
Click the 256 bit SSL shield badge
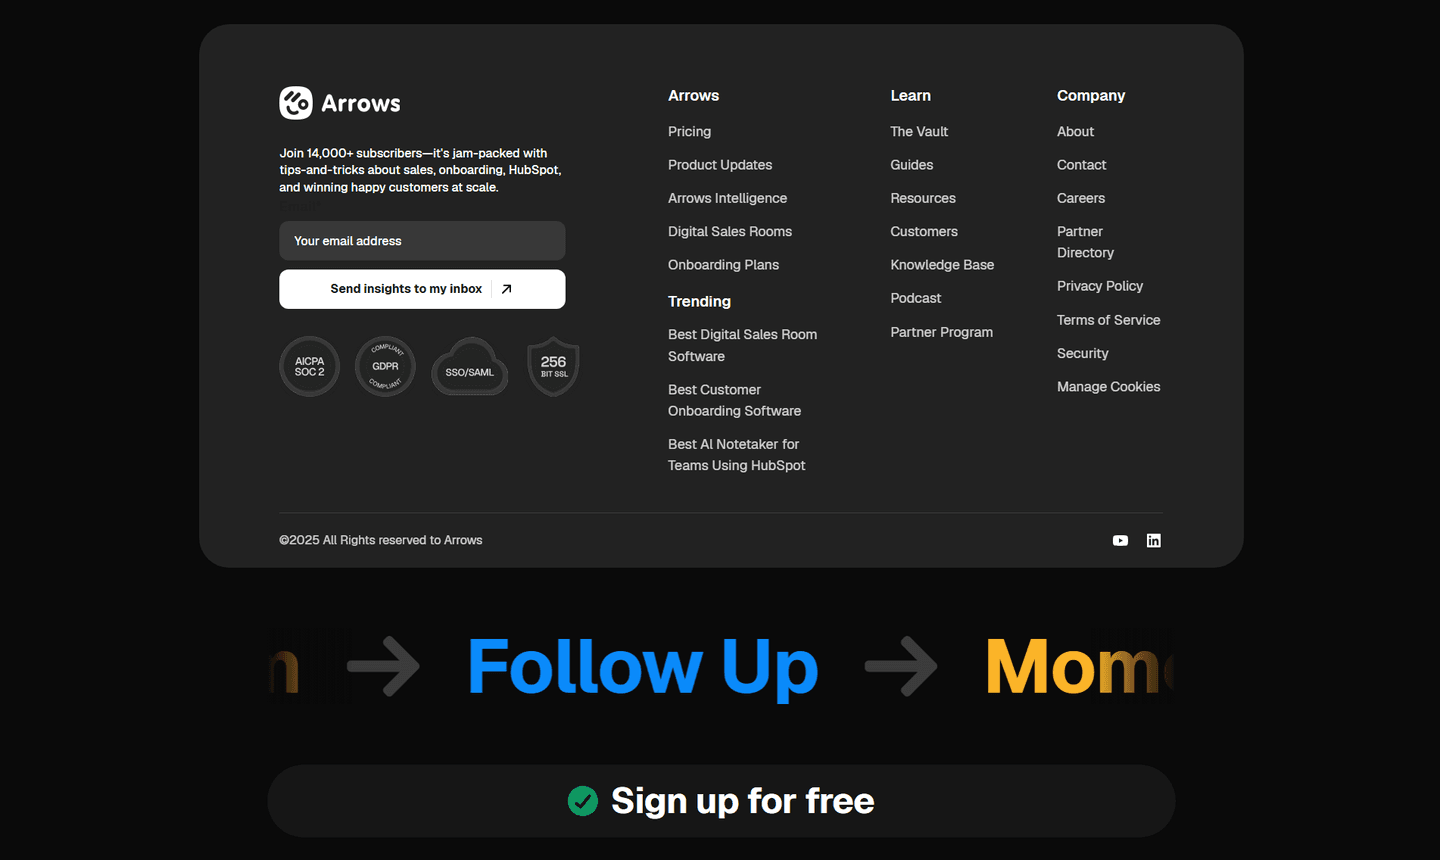553,366
